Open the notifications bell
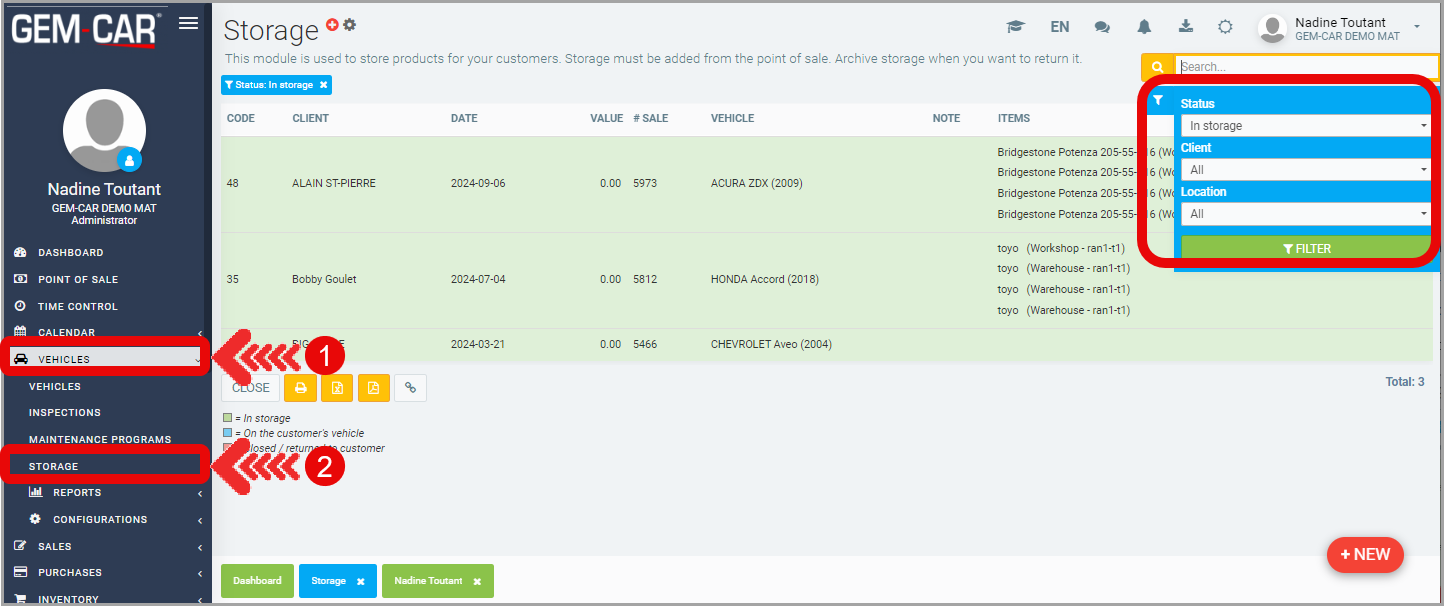Screen dimensions: 1444x606 pyautogui.click(x=1144, y=27)
